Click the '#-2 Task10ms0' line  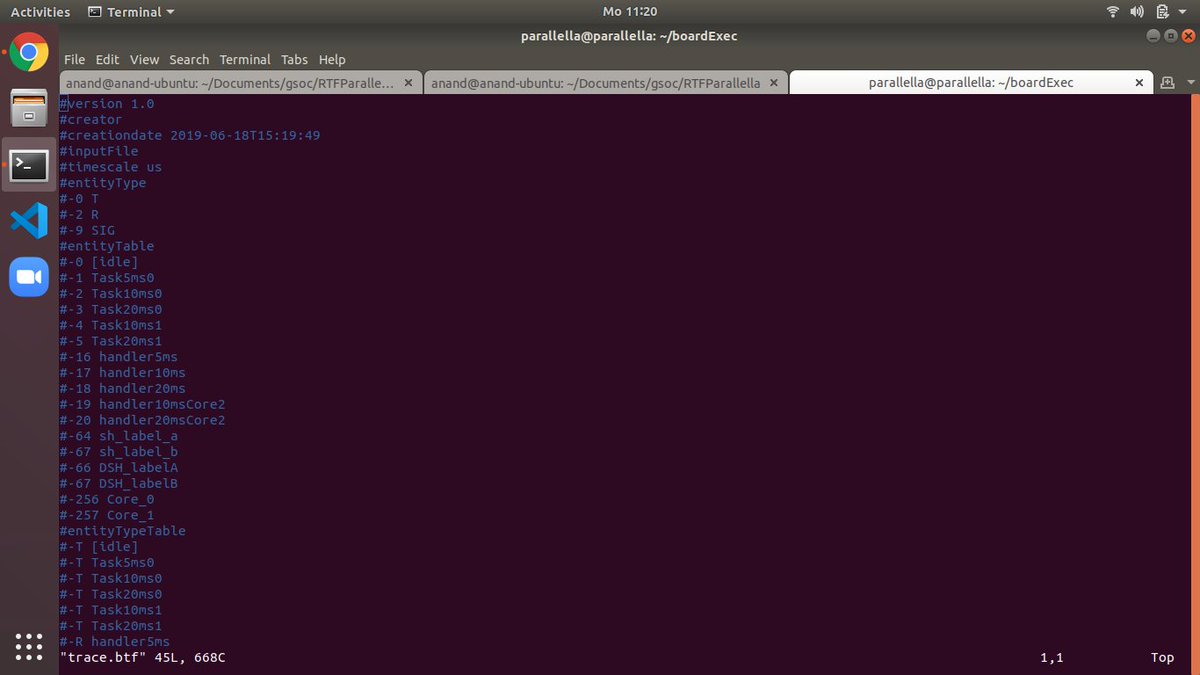point(111,294)
